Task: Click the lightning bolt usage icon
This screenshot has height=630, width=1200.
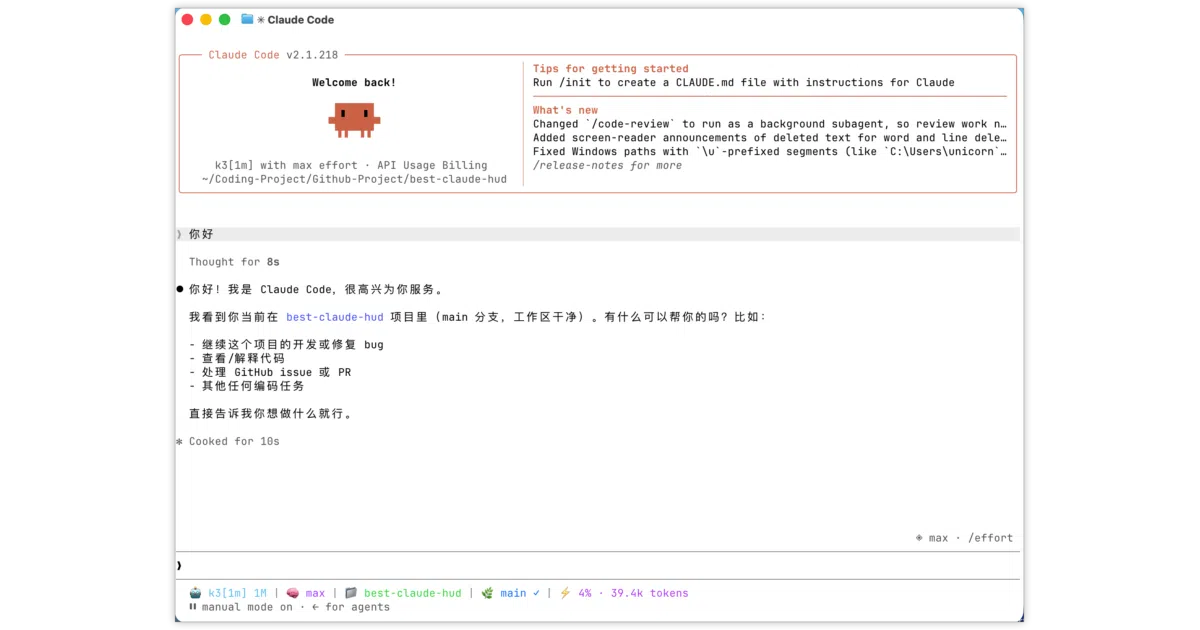Action: click(x=565, y=593)
